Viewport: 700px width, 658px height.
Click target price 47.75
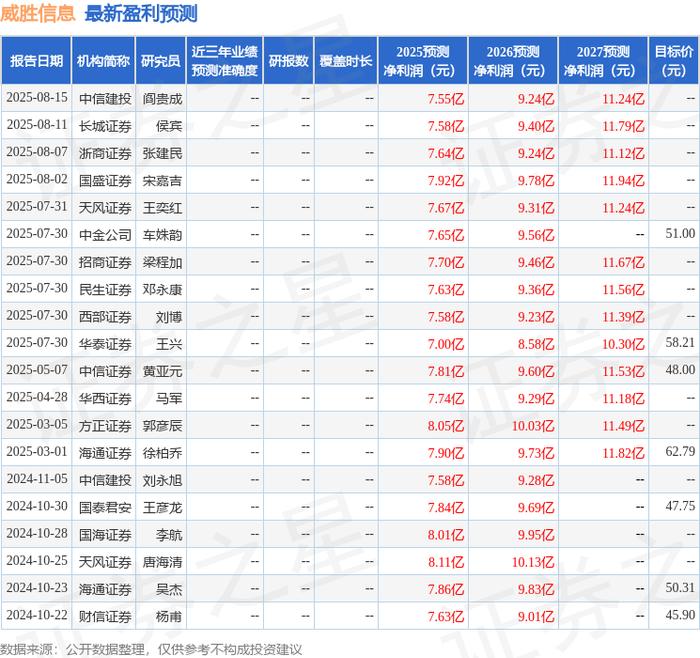coord(680,506)
